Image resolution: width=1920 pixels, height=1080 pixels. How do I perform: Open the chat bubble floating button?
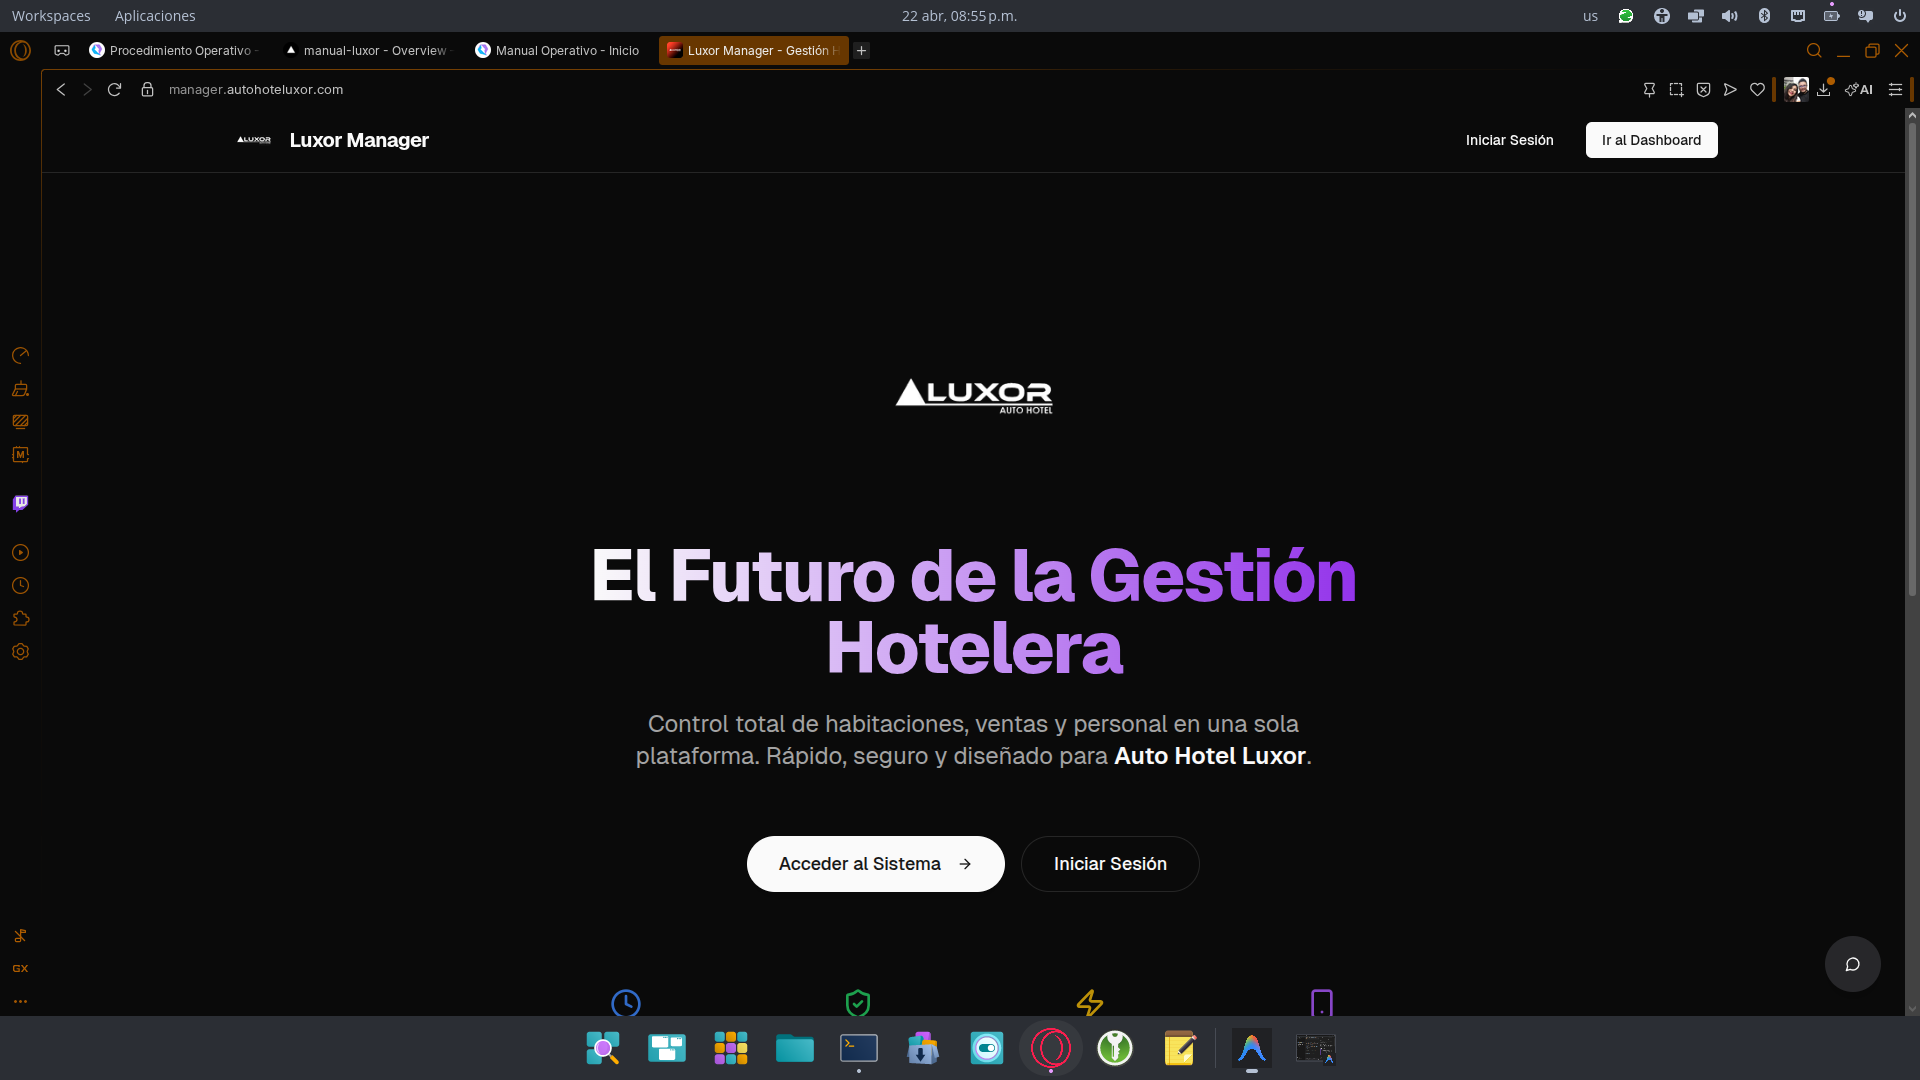[1852, 964]
